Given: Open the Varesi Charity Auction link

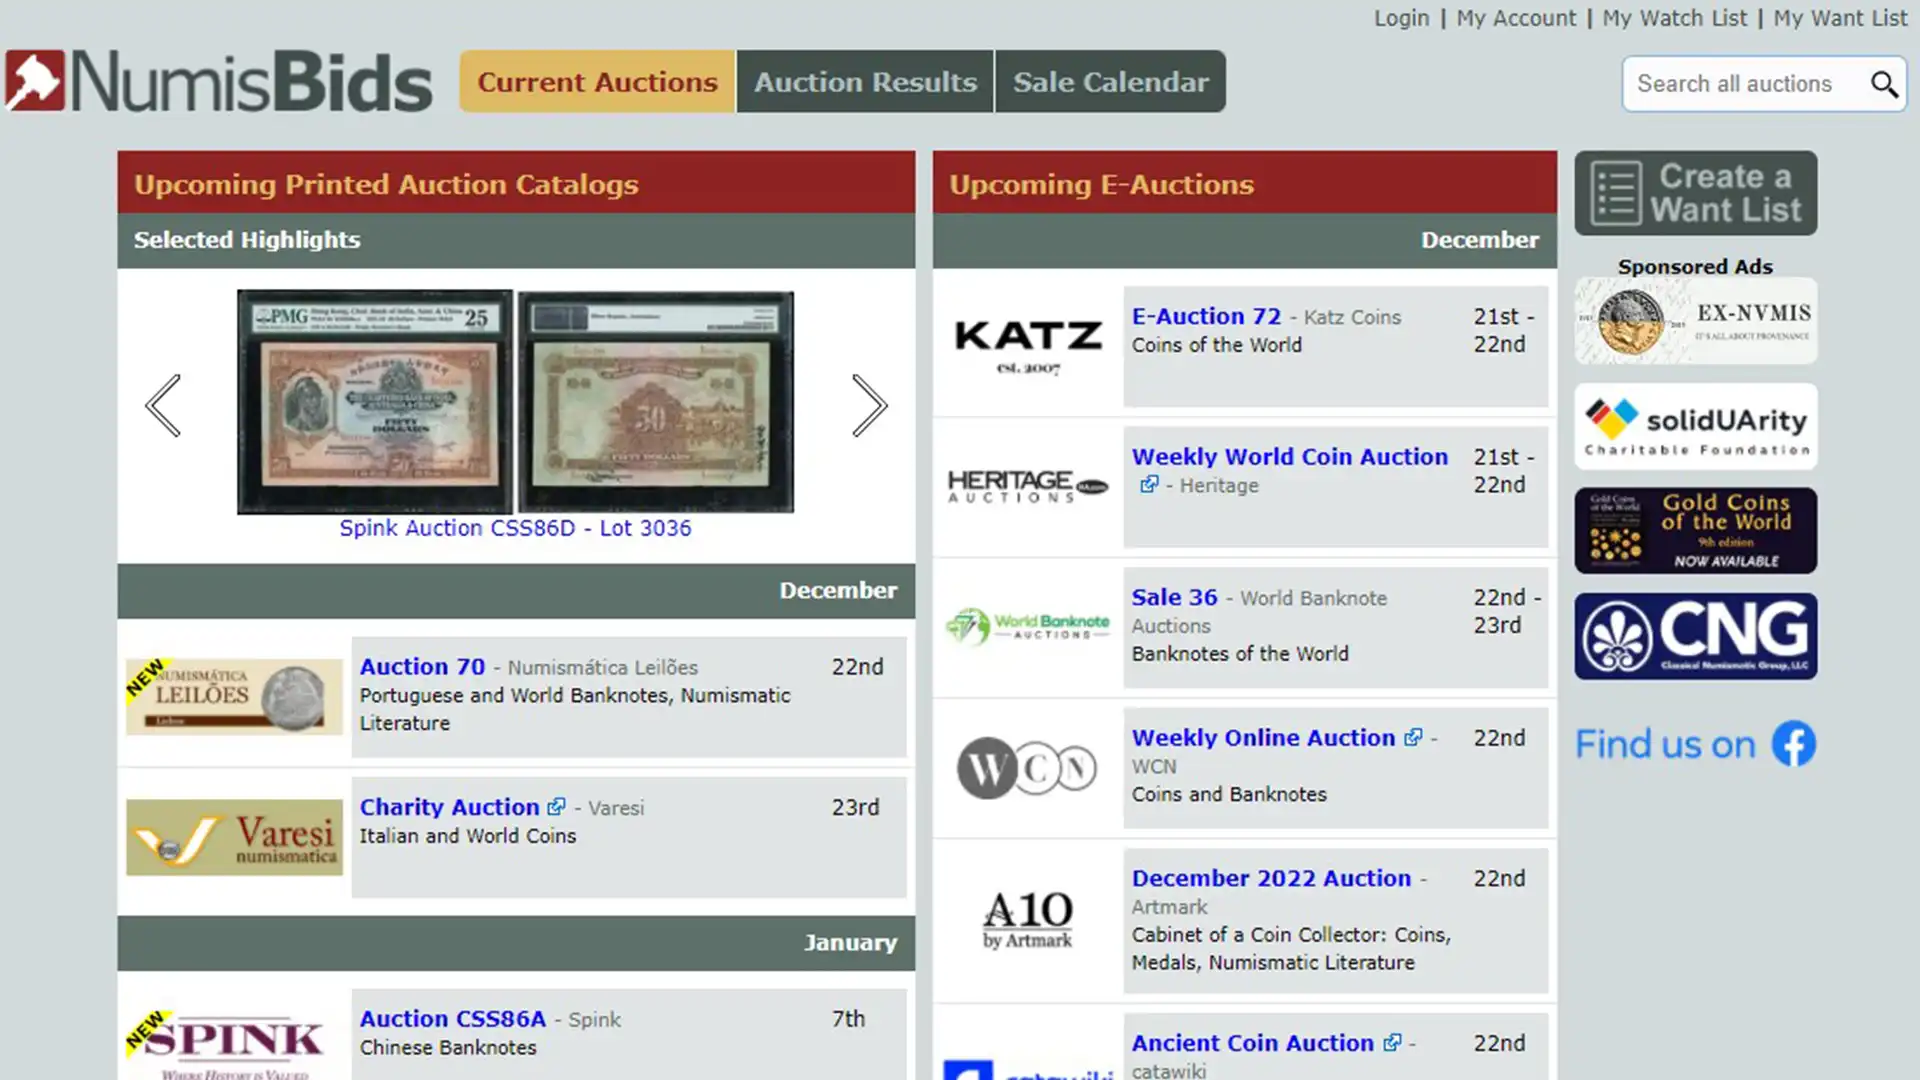Looking at the screenshot, I should click(449, 807).
